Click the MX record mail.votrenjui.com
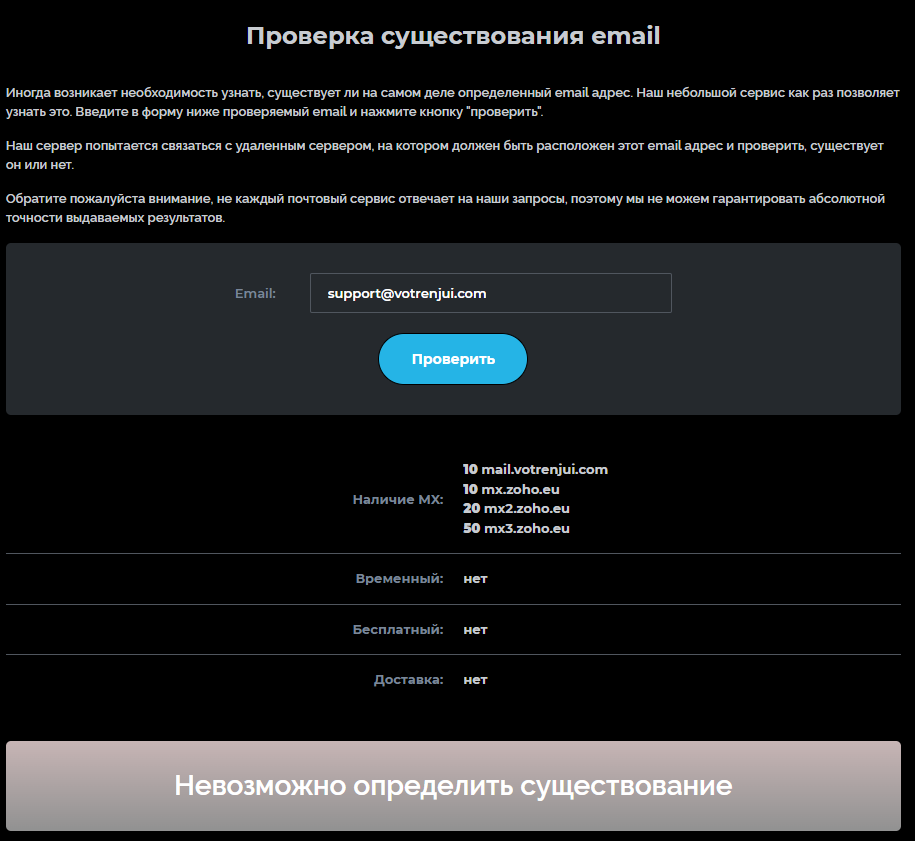This screenshot has height=841, width=915. click(535, 469)
